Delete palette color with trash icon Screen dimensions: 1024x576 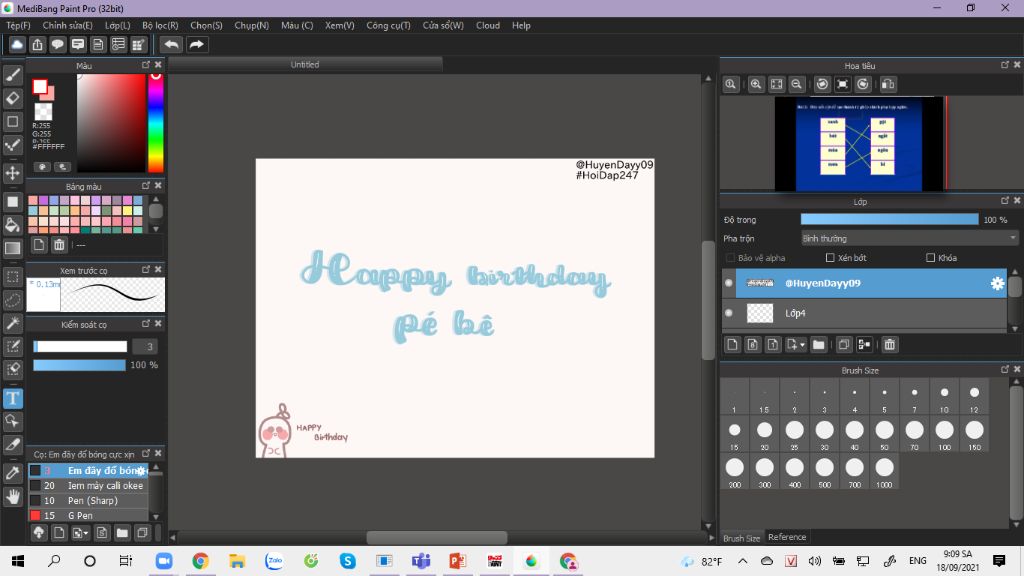(x=59, y=245)
